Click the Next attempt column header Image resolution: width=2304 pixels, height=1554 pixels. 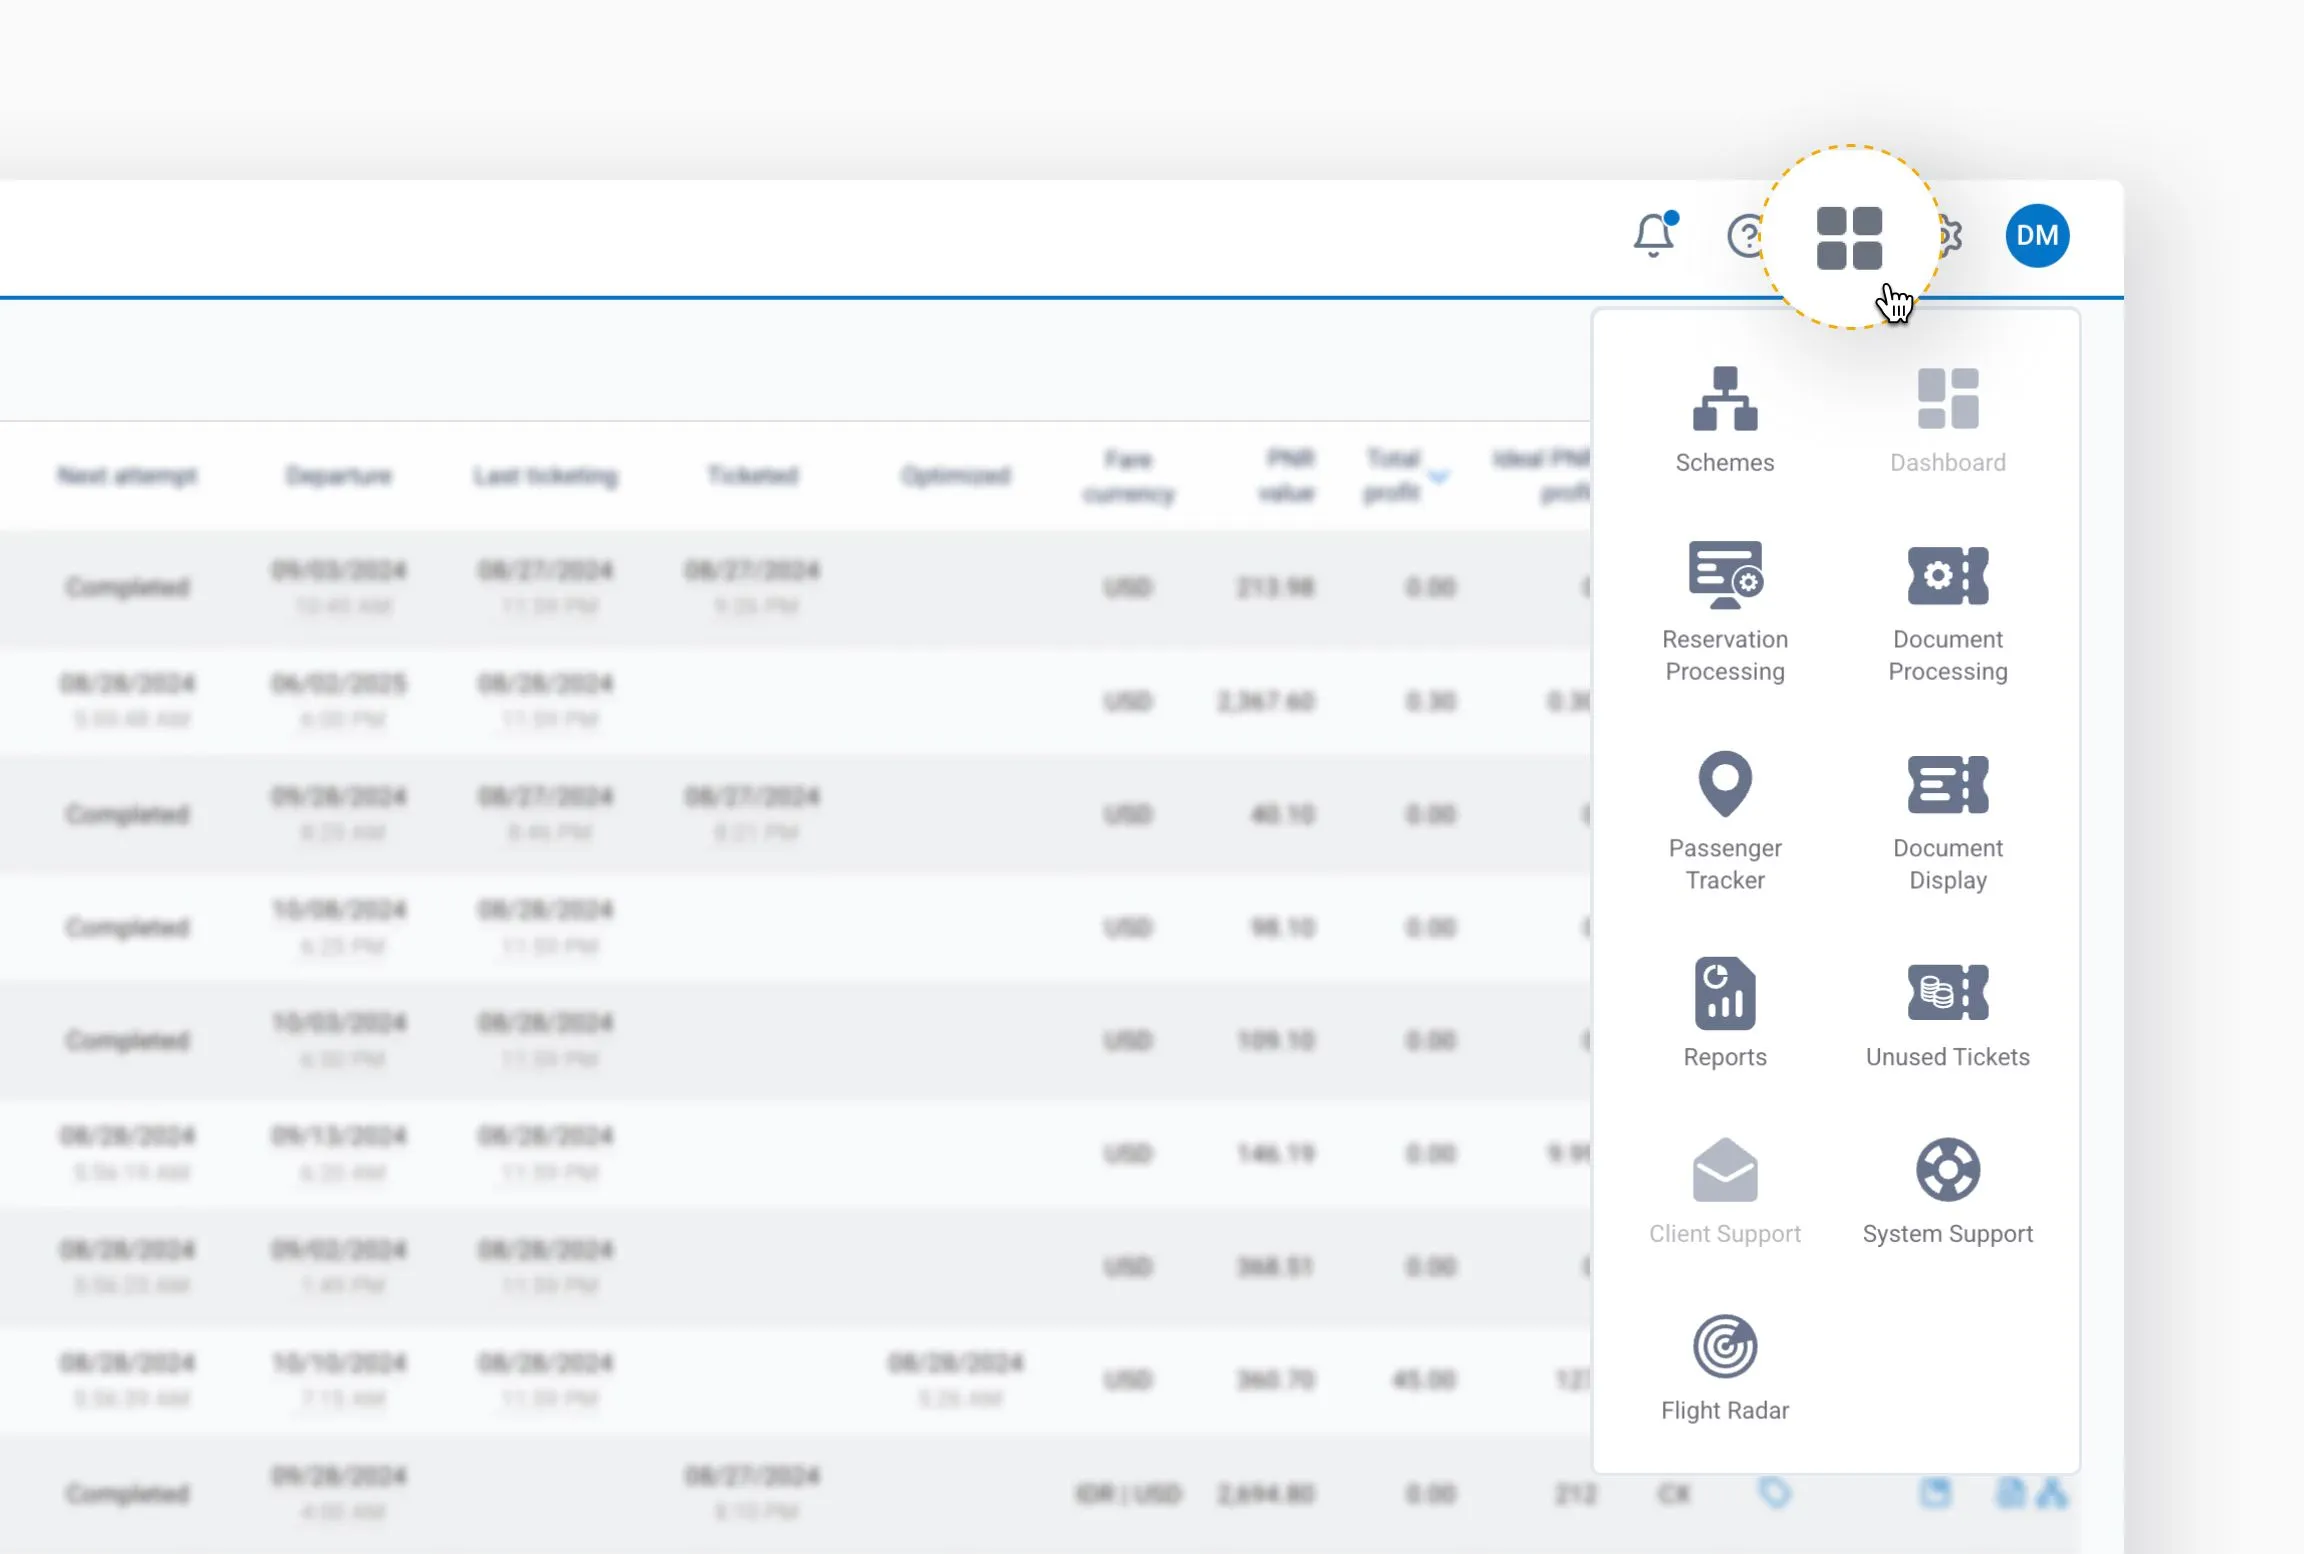click(x=127, y=476)
